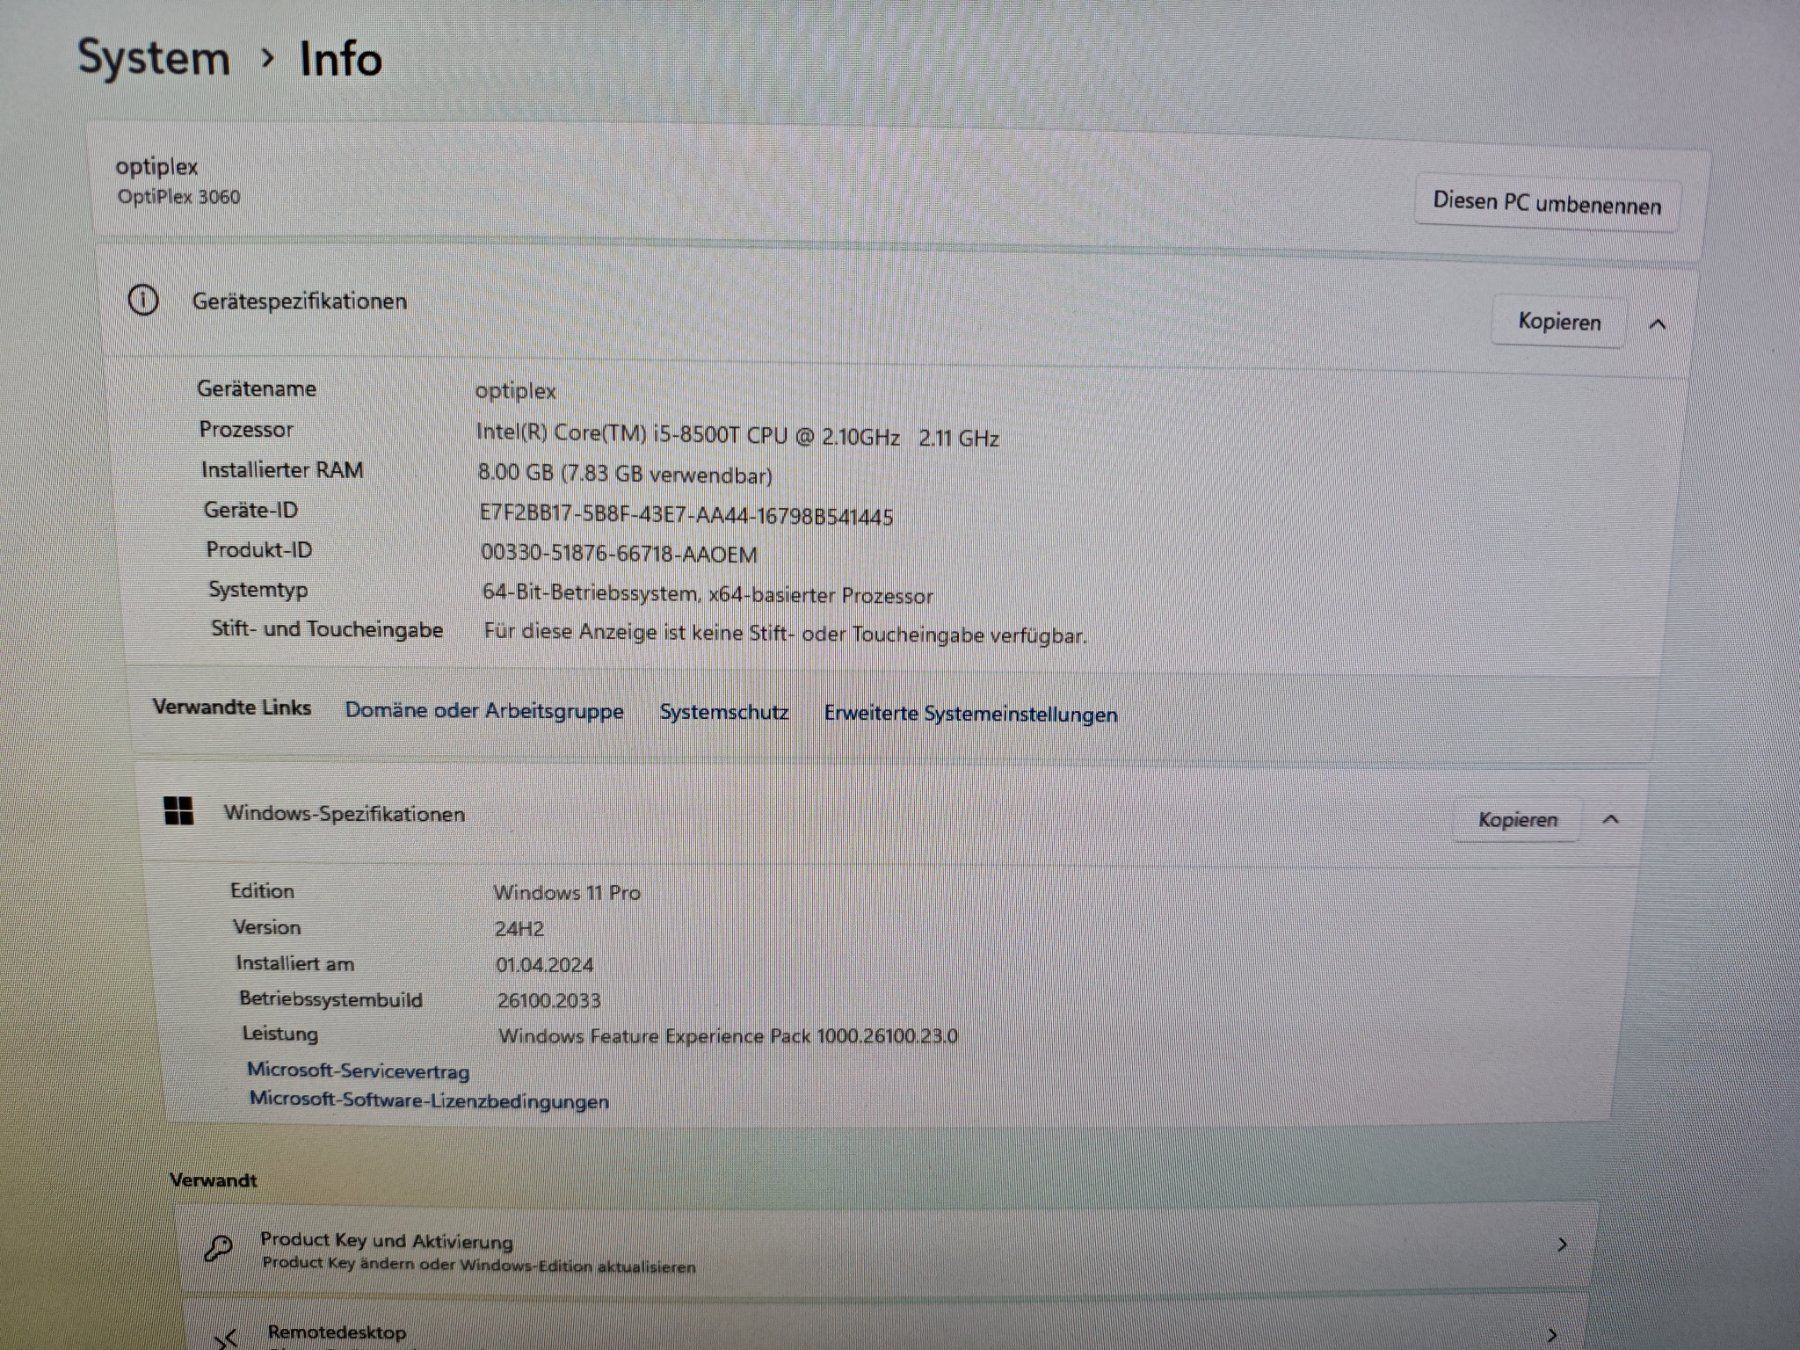Copy Windows specifications with Kopieren
The image size is (1800, 1350).
pos(1517,819)
